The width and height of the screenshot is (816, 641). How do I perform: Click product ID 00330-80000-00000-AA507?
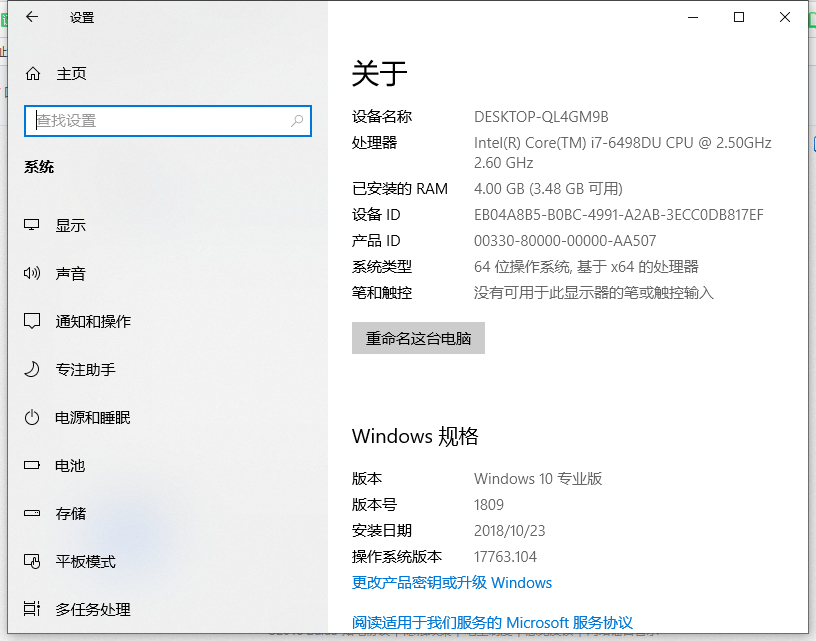tap(565, 241)
